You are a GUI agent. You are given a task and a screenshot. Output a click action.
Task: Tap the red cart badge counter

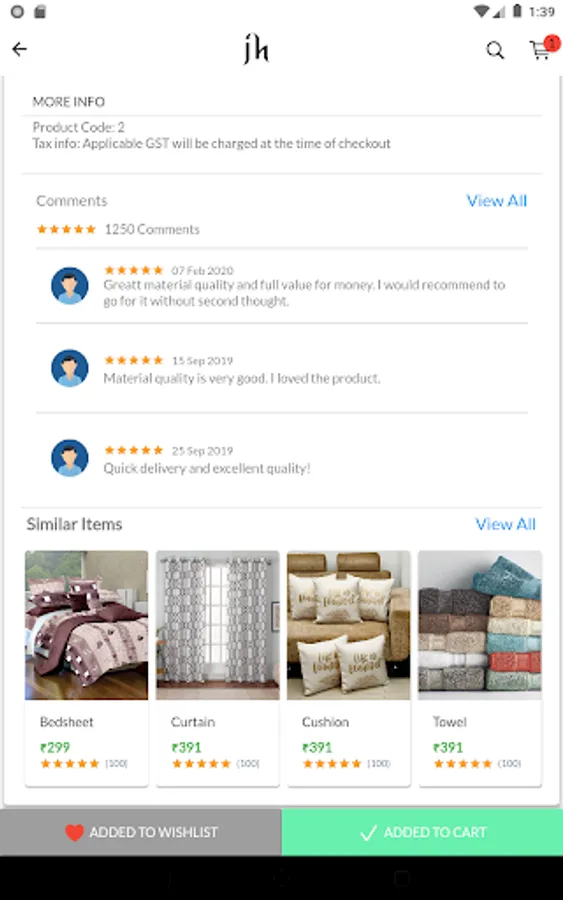tap(552, 43)
